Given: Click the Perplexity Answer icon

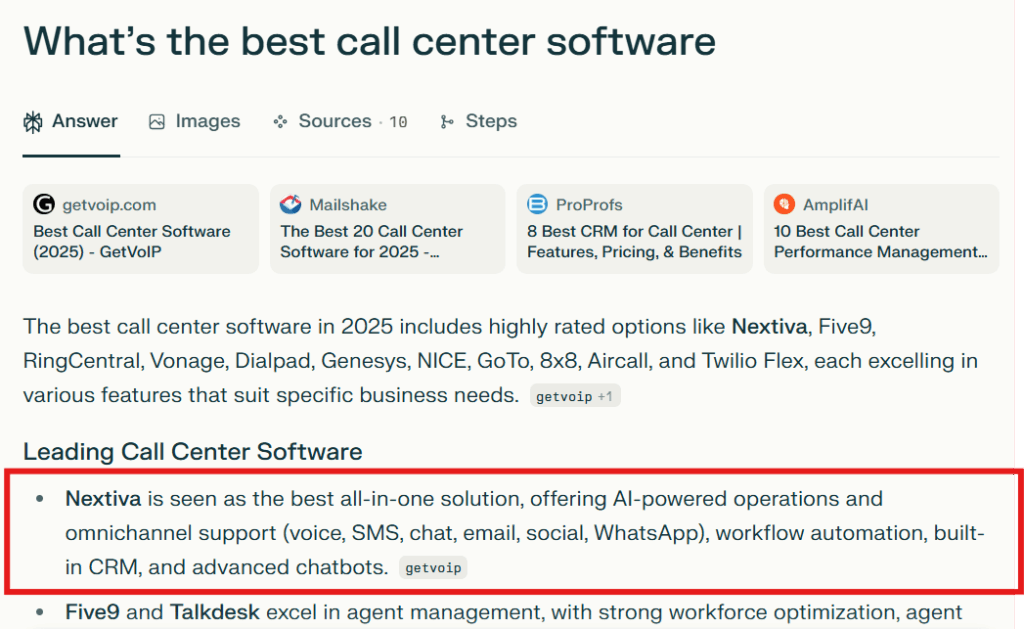Looking at the screenshot, I should pos(33,122).
